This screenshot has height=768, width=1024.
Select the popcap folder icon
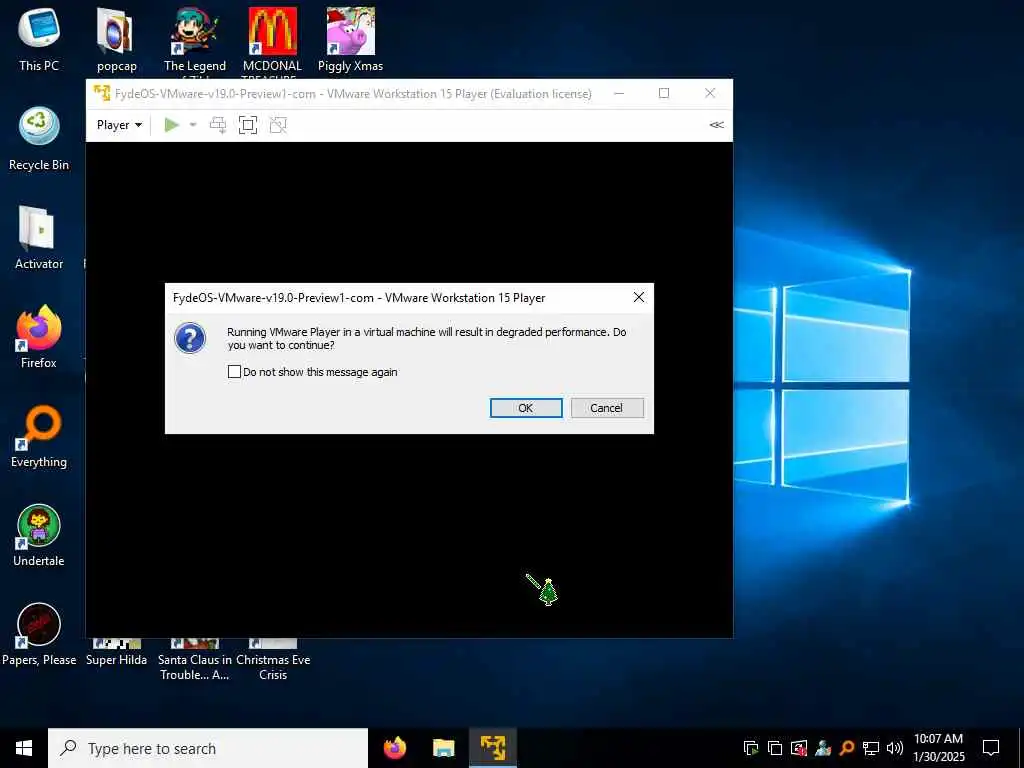(x=116, y=40)
